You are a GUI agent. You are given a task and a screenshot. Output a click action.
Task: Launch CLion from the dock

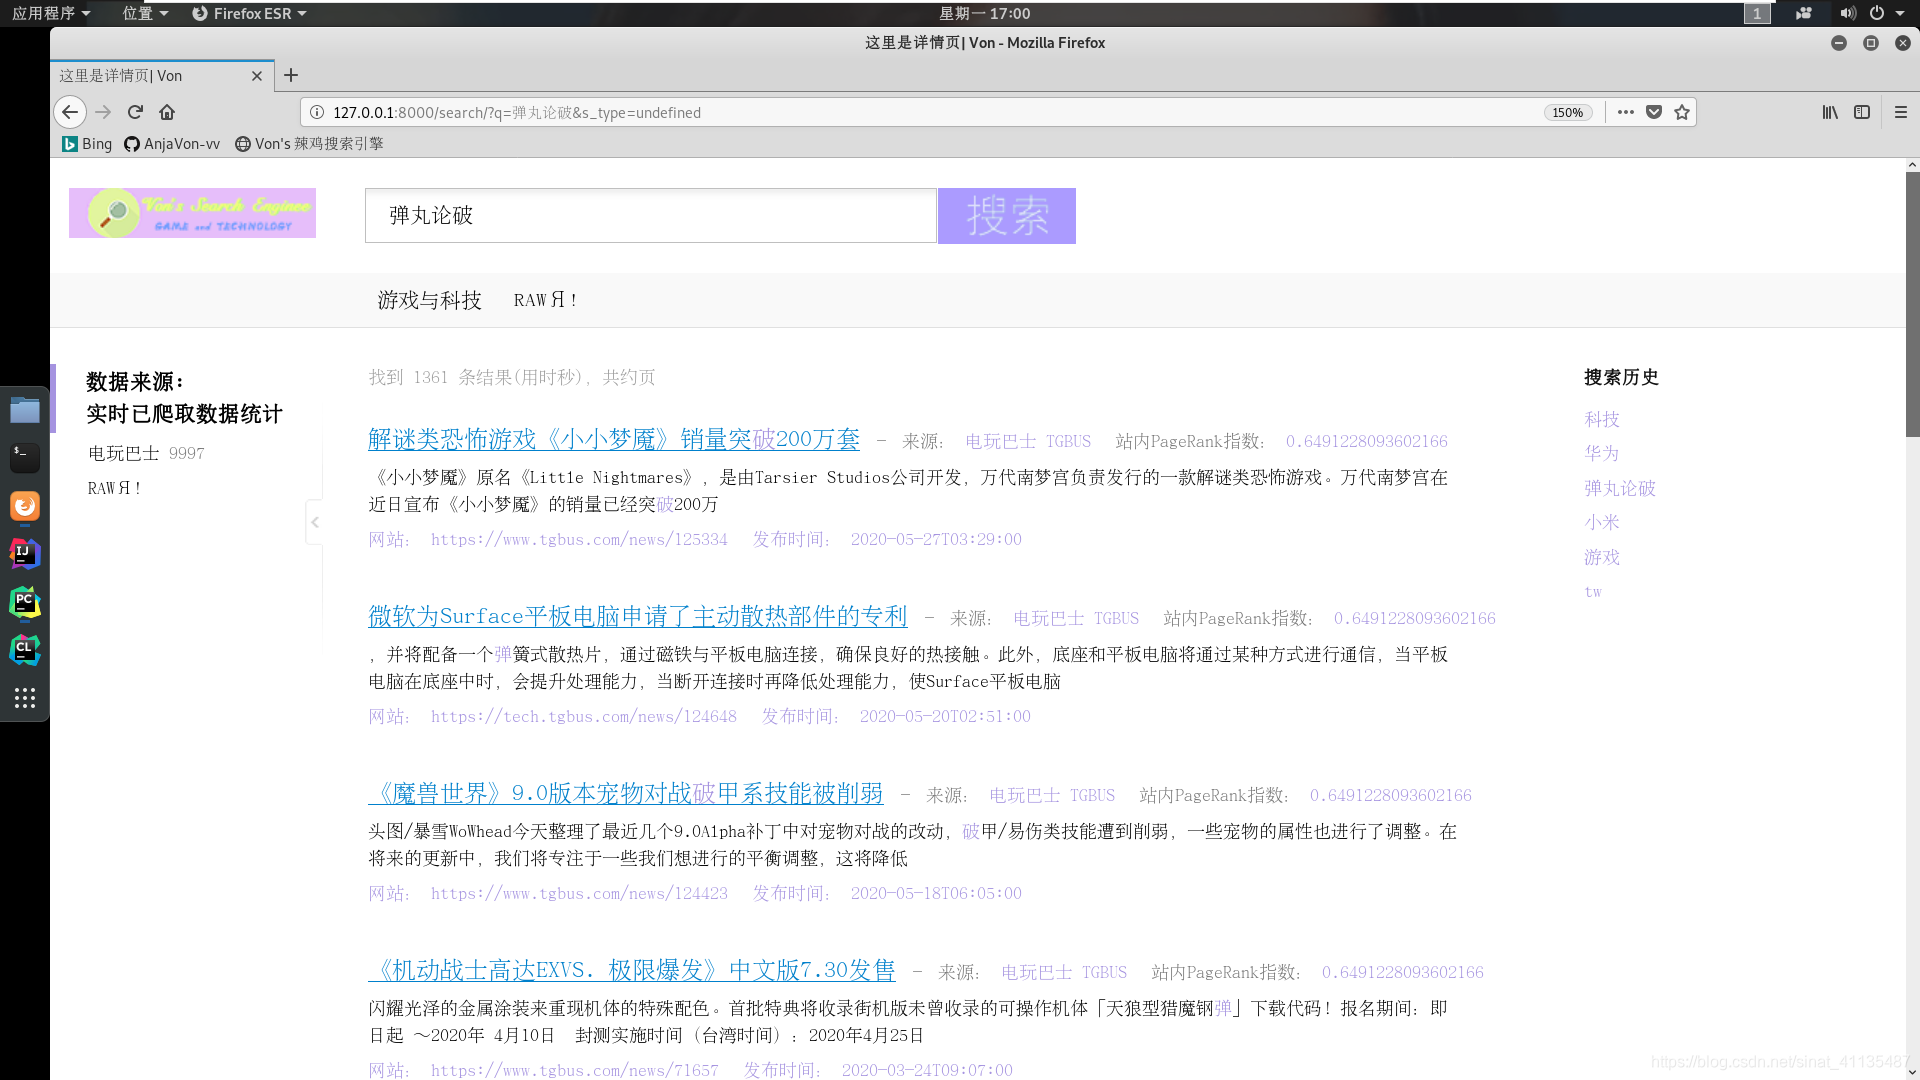[24, 650]
